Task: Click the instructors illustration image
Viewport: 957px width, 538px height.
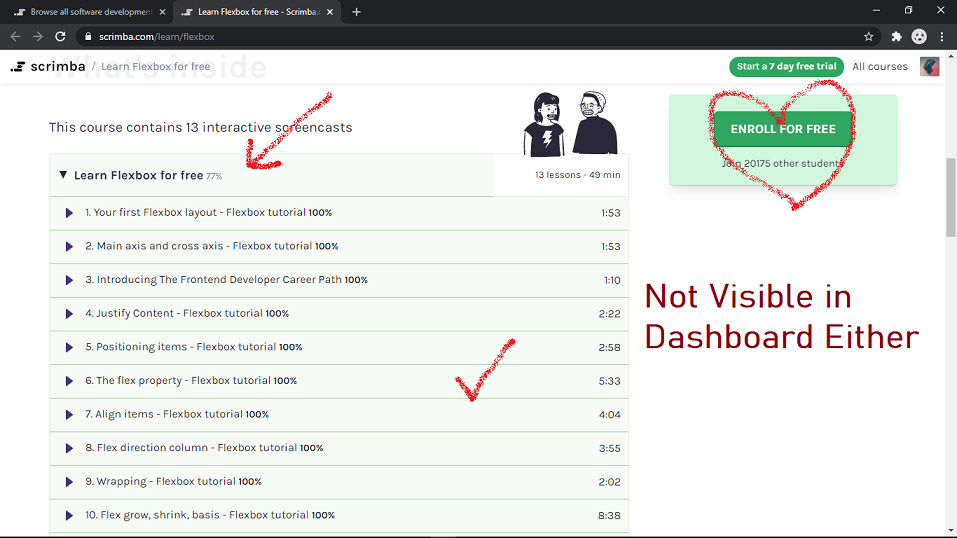Action: 571,123
